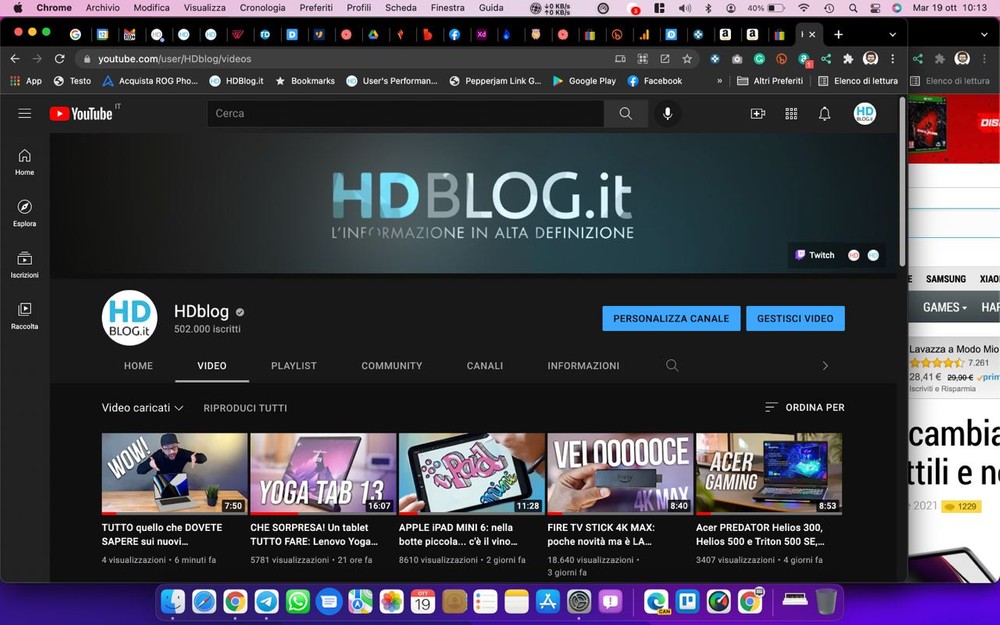Go to Home in YouTube sidebar
Image resolution: width=1000 pixels, height=625 pixels.
[x=25, y=162]
